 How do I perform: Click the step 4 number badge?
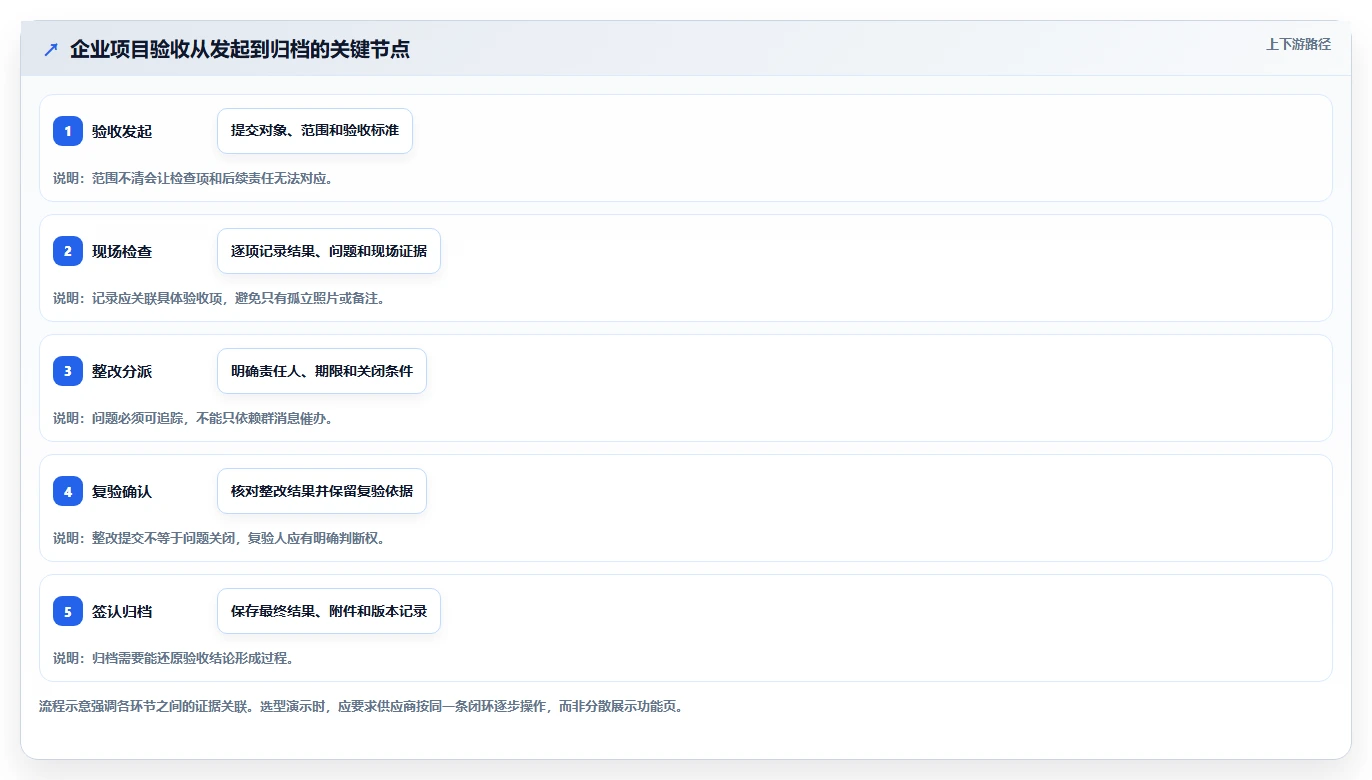pyautogui.click(x=68, y=491)
